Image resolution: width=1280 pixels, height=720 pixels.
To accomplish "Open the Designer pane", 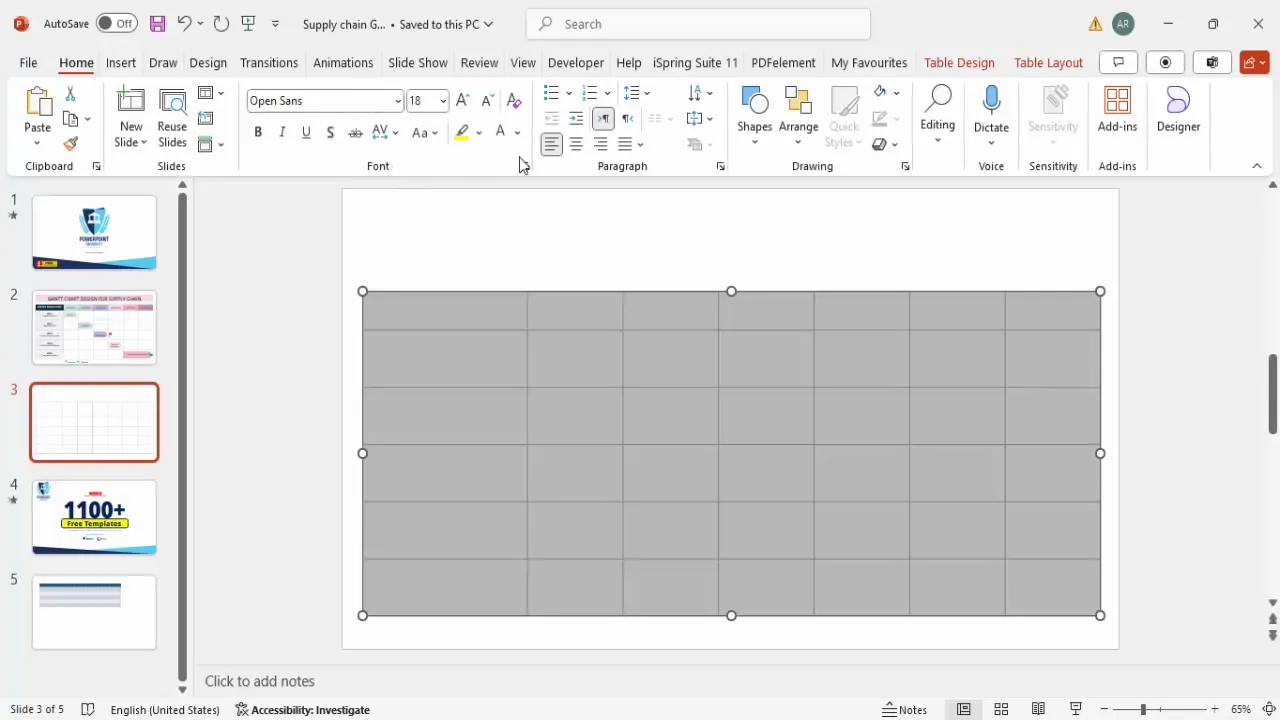I will click(1178, 110).
